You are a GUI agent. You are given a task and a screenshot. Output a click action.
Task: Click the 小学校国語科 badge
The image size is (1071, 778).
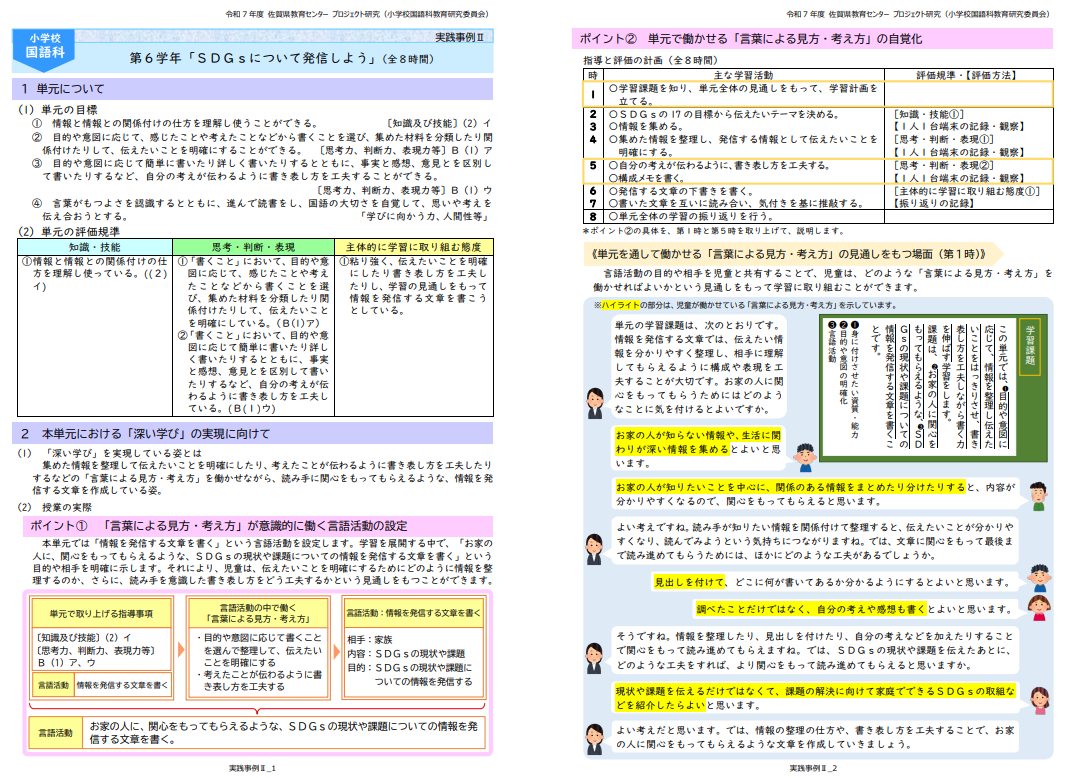46,48
